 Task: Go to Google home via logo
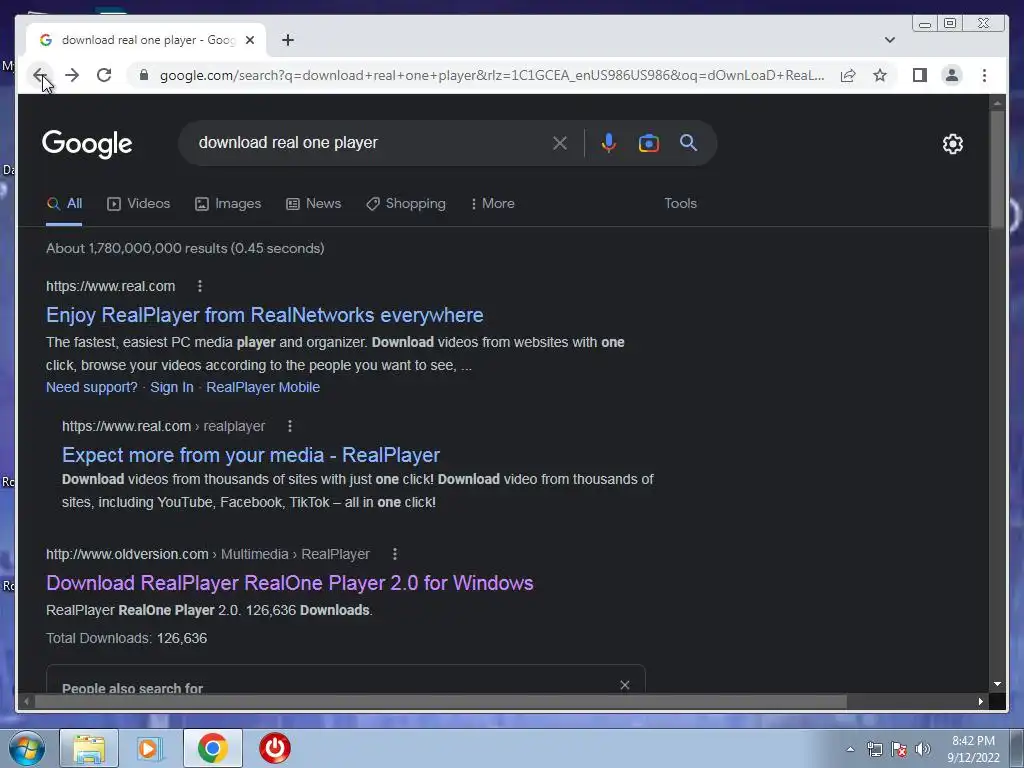[87, 144]
